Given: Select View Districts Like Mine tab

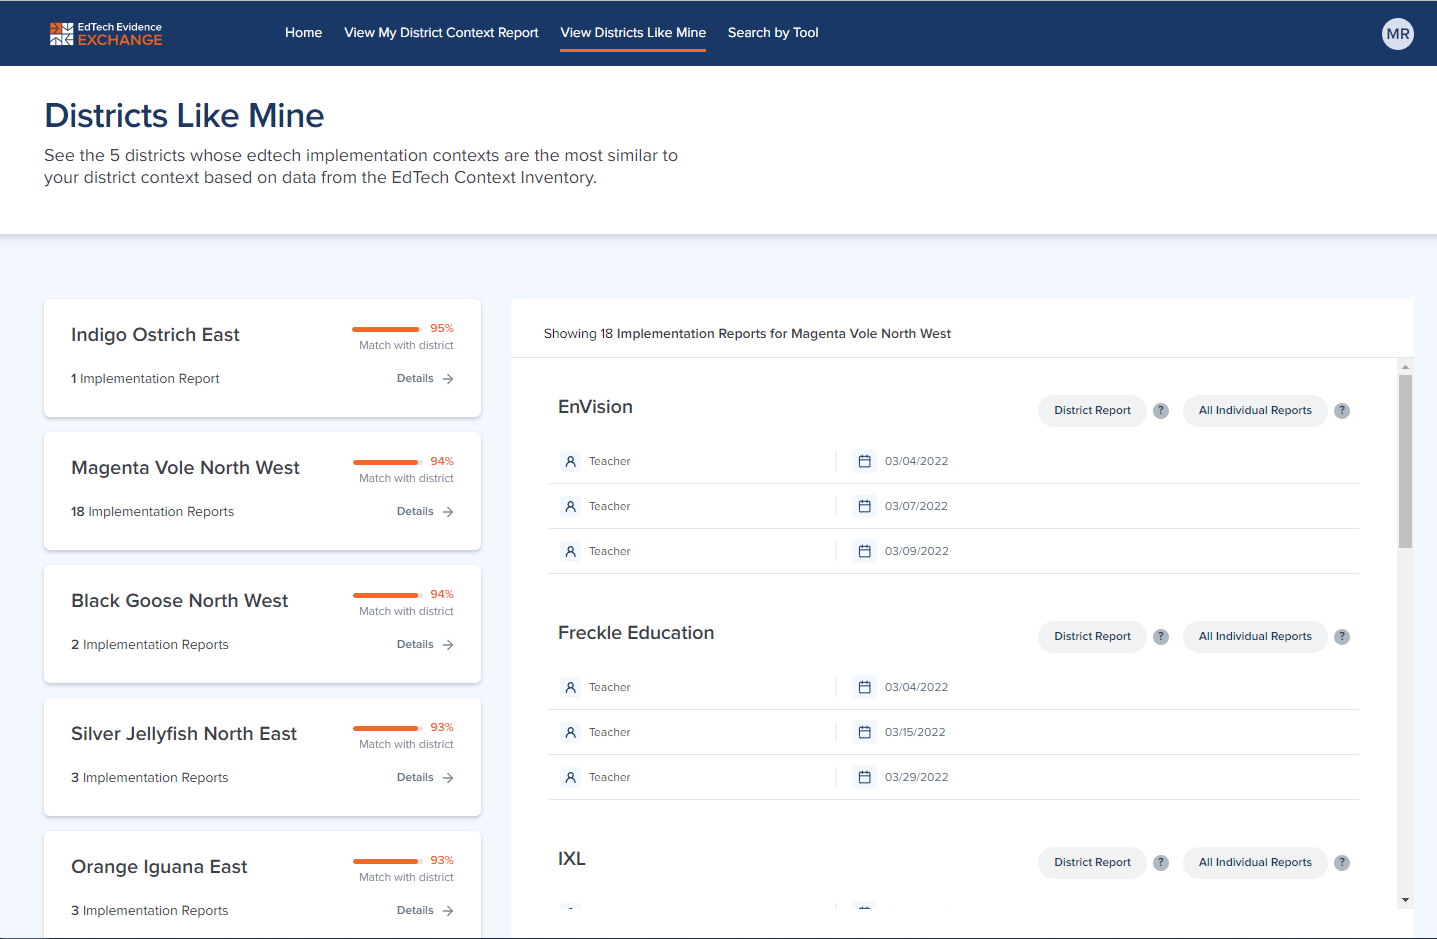Looking at the screenshot, I should (633, 33).
